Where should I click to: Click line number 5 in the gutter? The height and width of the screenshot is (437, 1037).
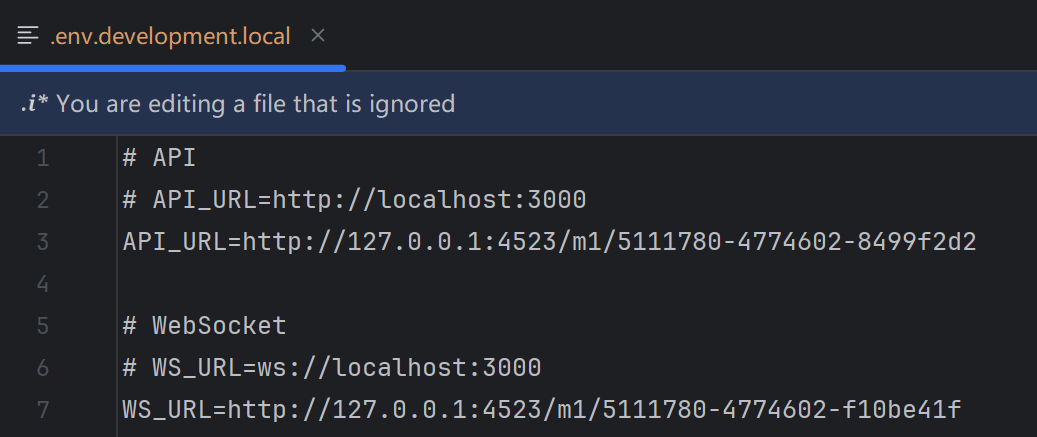[43, 327]
